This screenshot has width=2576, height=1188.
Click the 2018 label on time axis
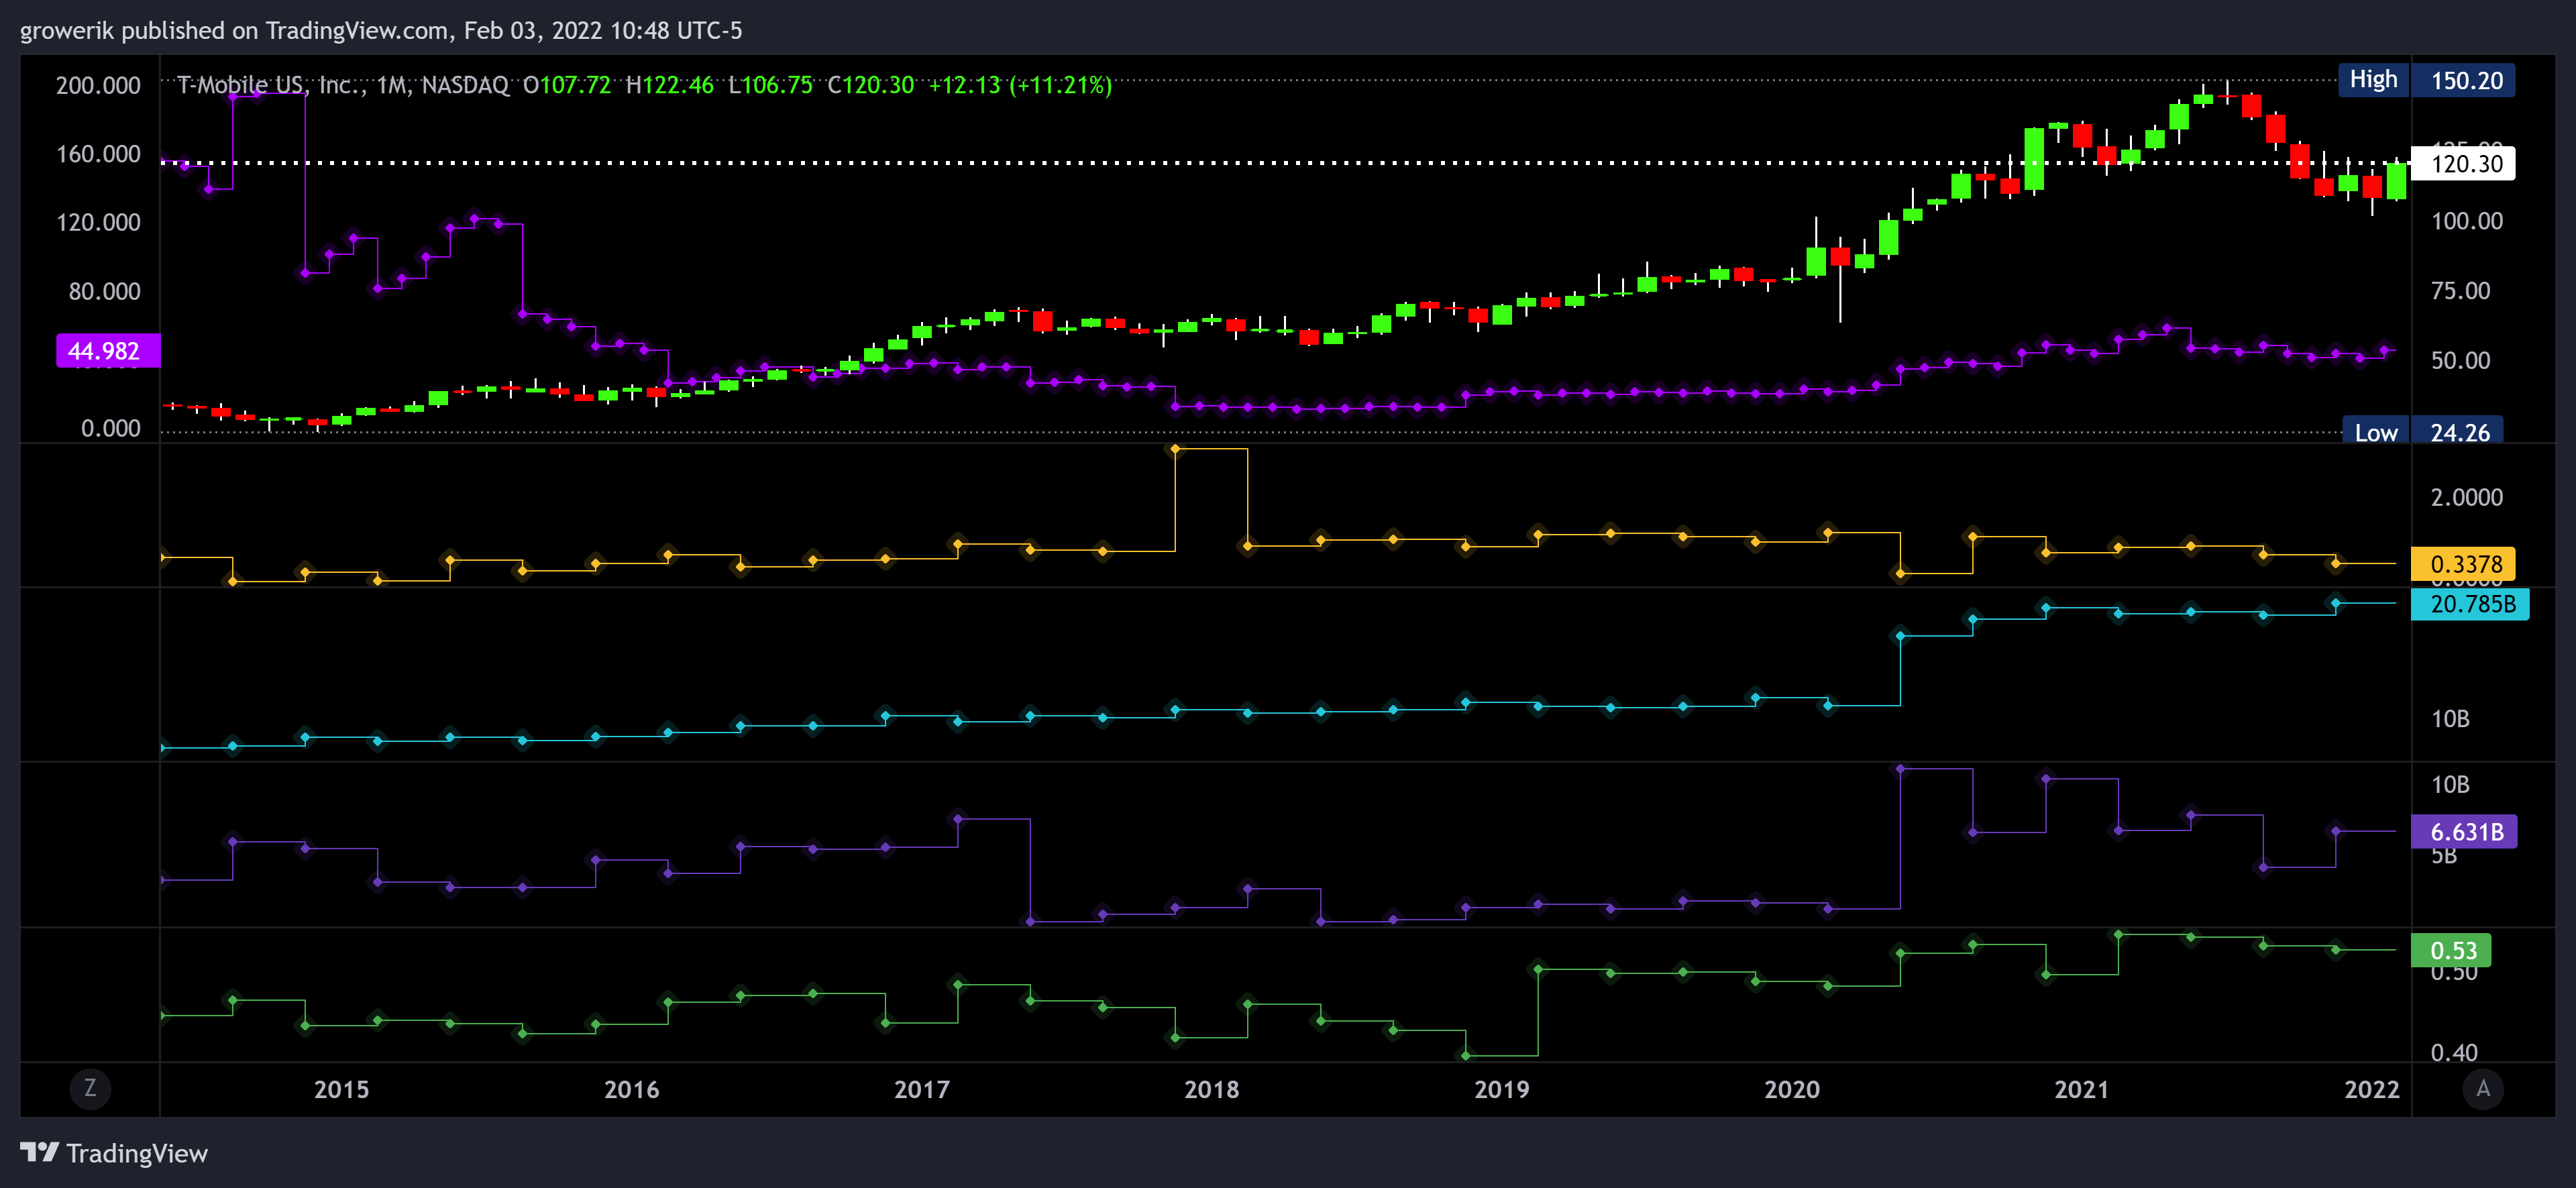pyautogui.click(x=1211, y=1089)
